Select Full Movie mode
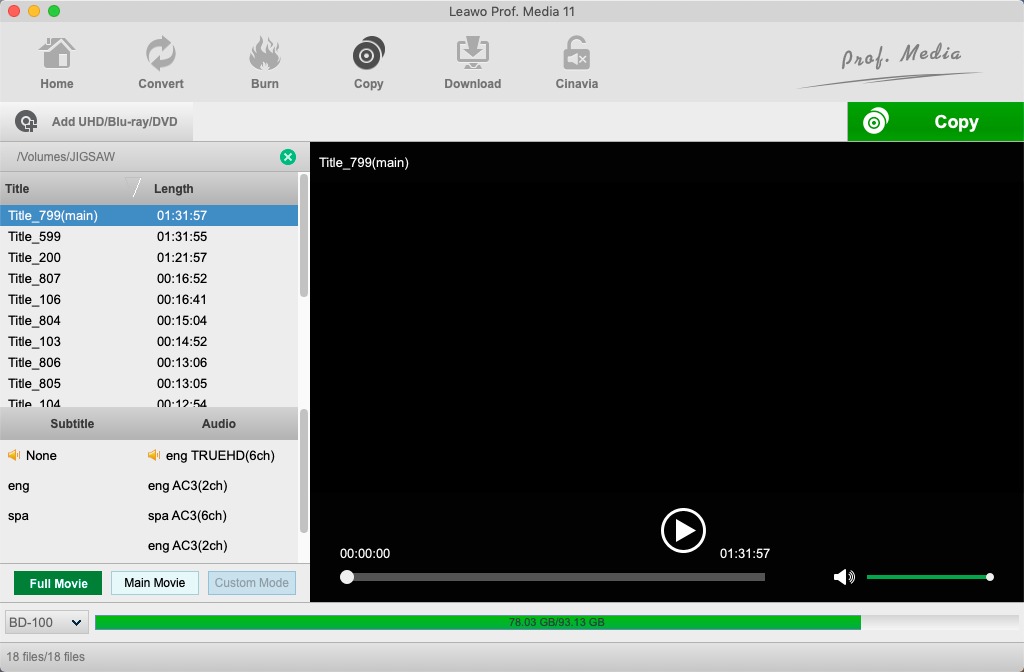Image resolution: width=1024 pixels, height=672 pixels. pyautogui.click(x=57, y=582)
